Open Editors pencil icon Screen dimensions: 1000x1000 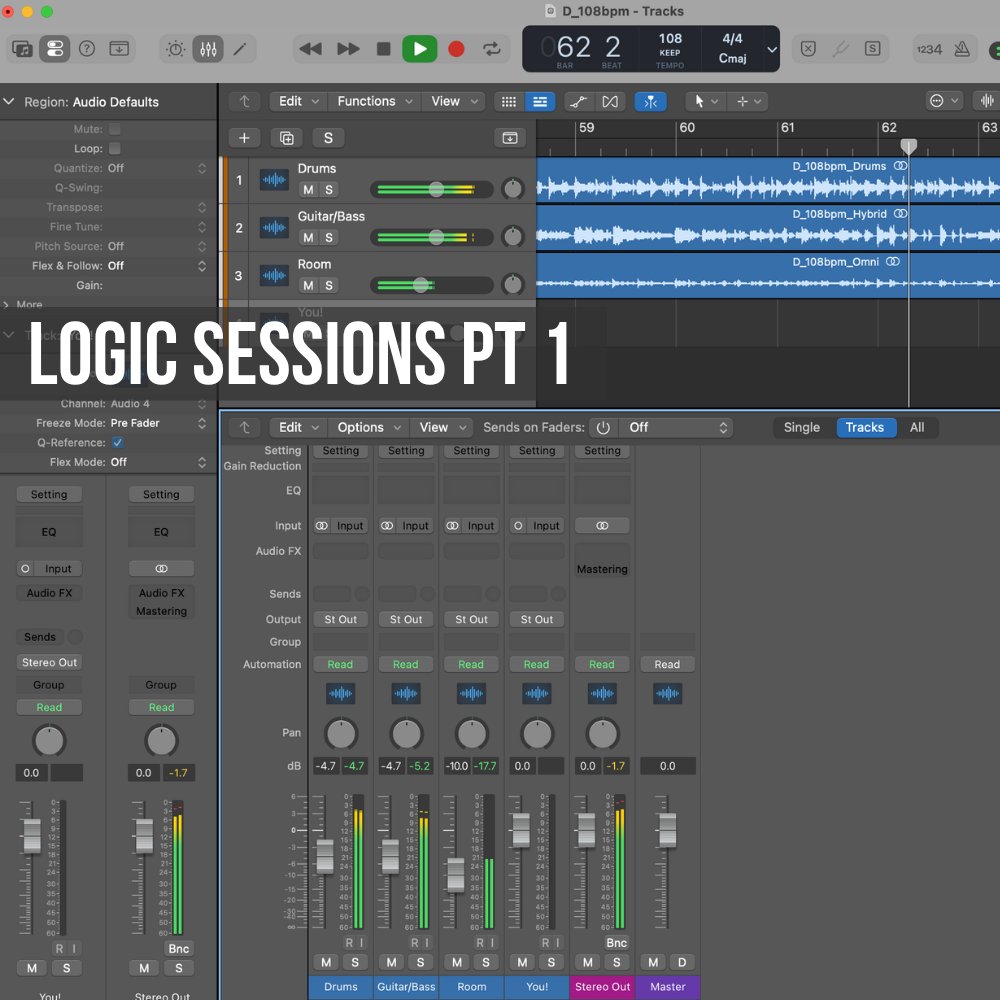click(x=240, y=49)
